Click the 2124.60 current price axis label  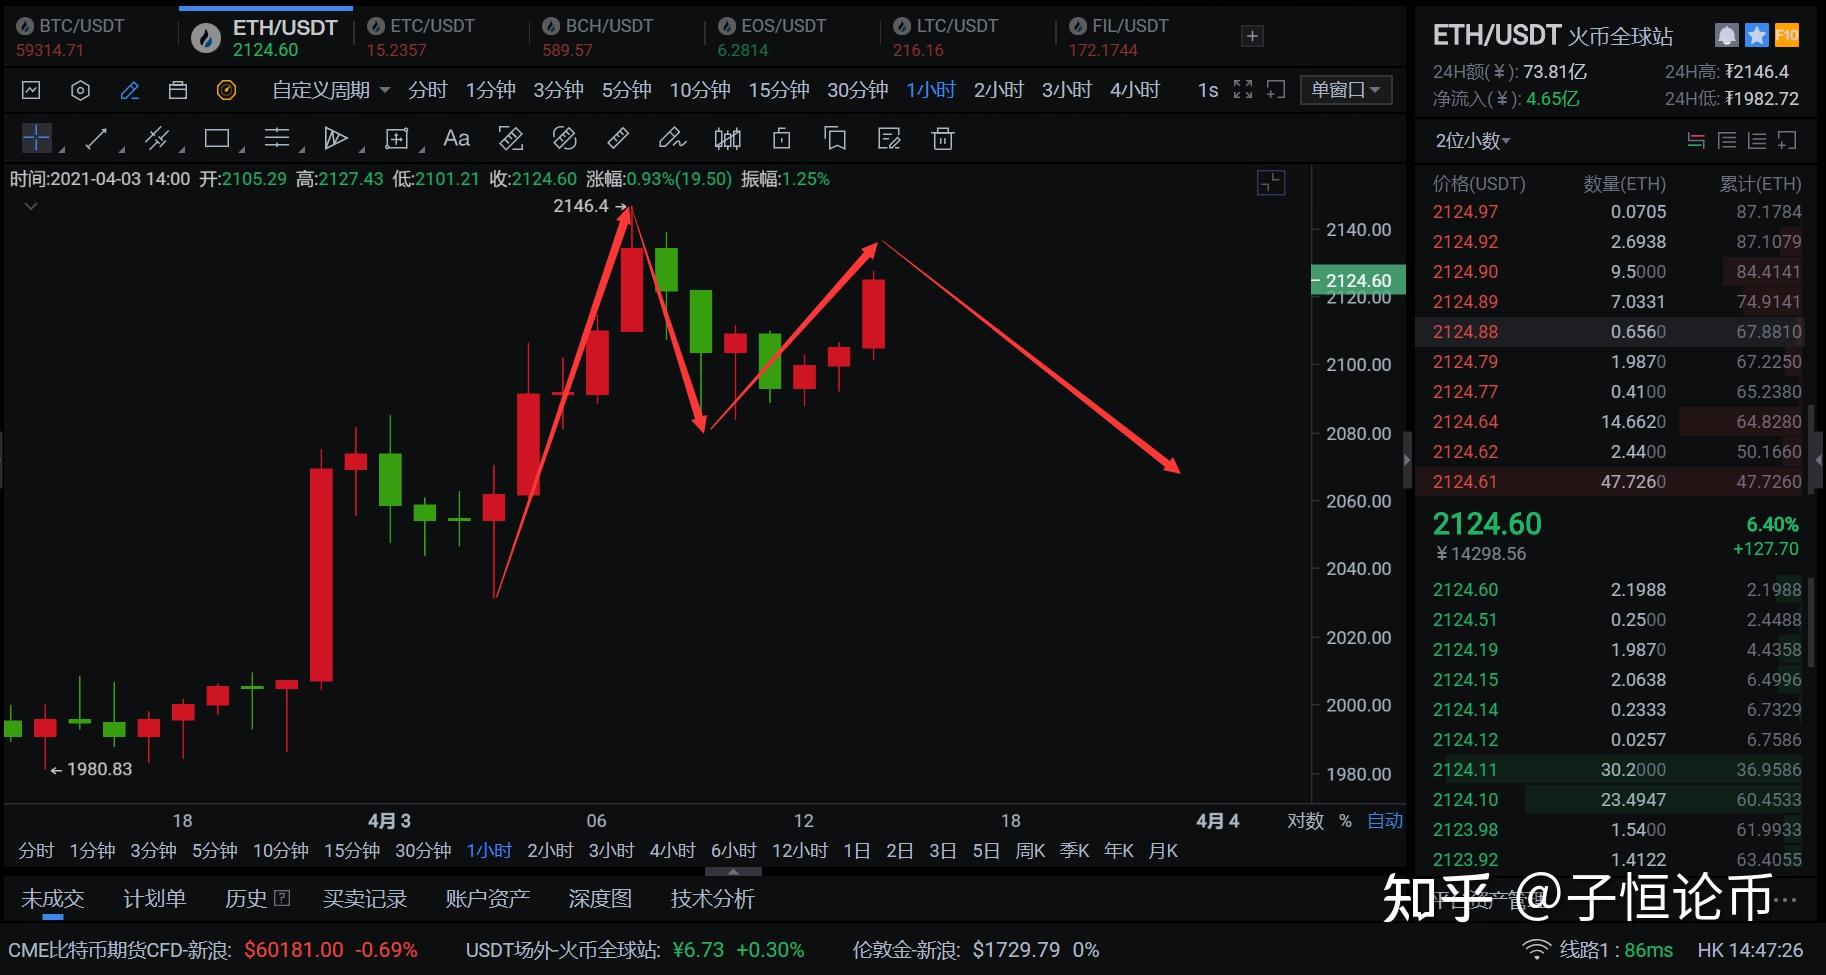[x=1357, y=281]
